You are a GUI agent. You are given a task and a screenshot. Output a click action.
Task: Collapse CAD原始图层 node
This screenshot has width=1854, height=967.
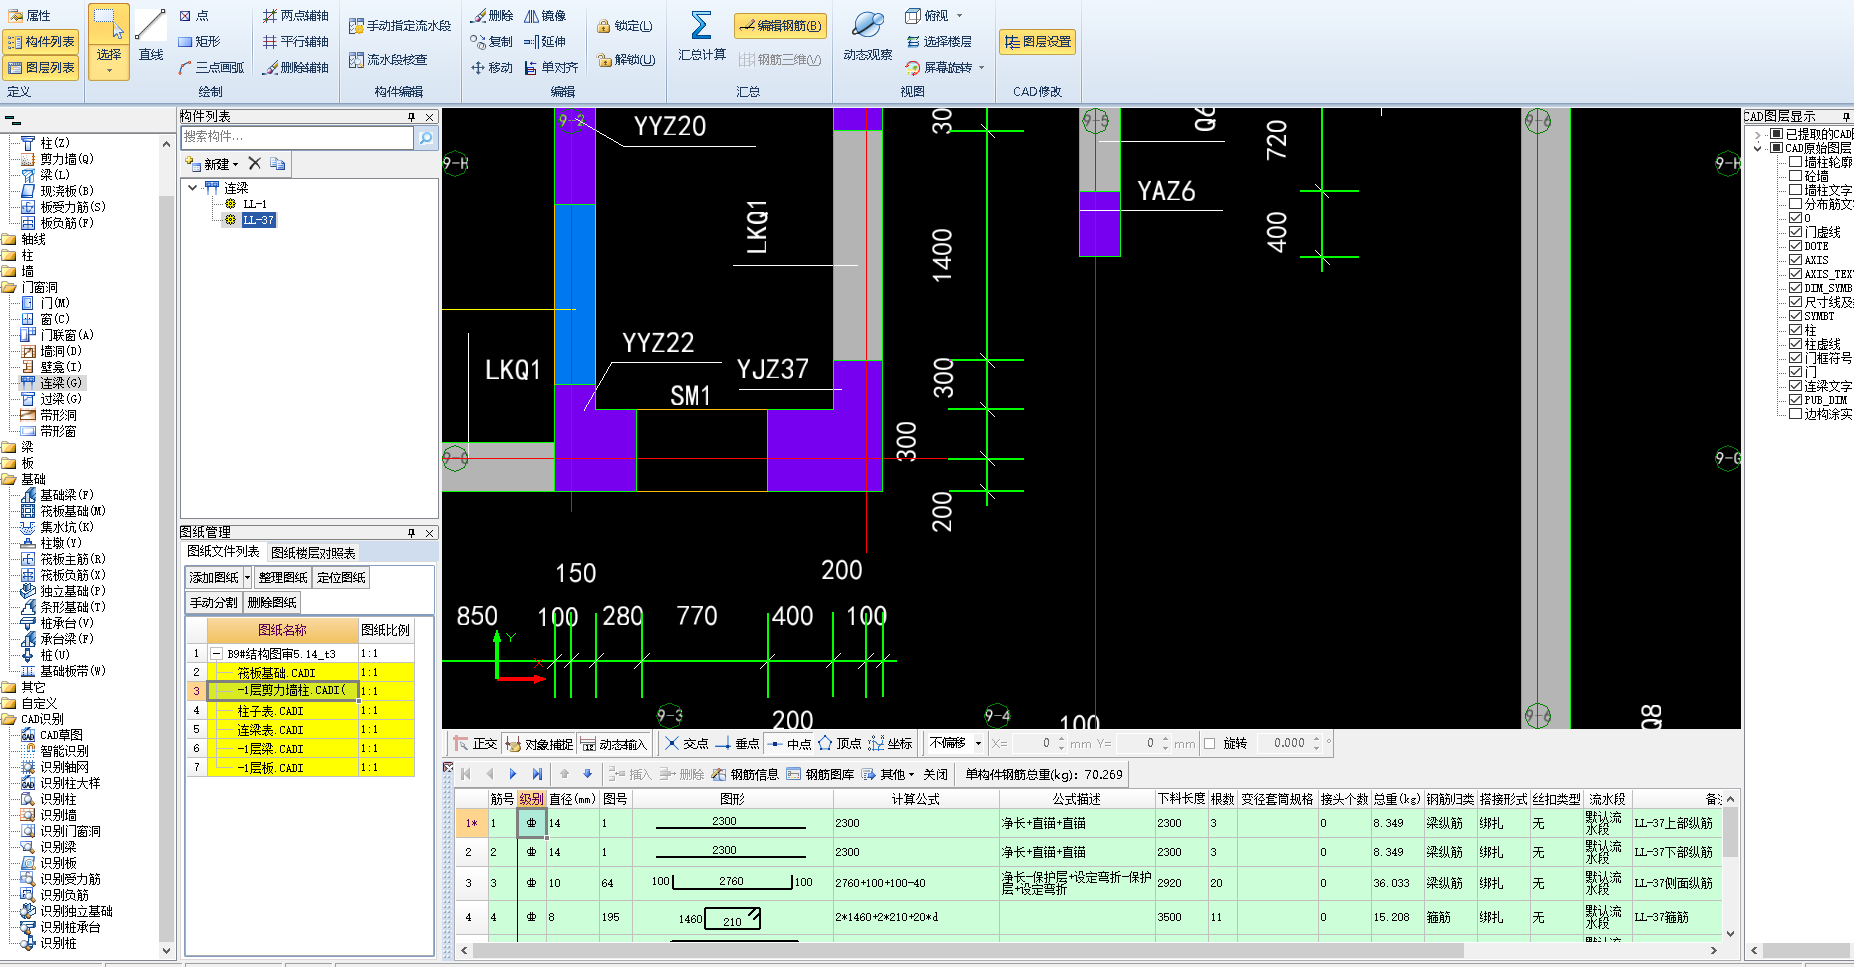[x=1758, y=148]
